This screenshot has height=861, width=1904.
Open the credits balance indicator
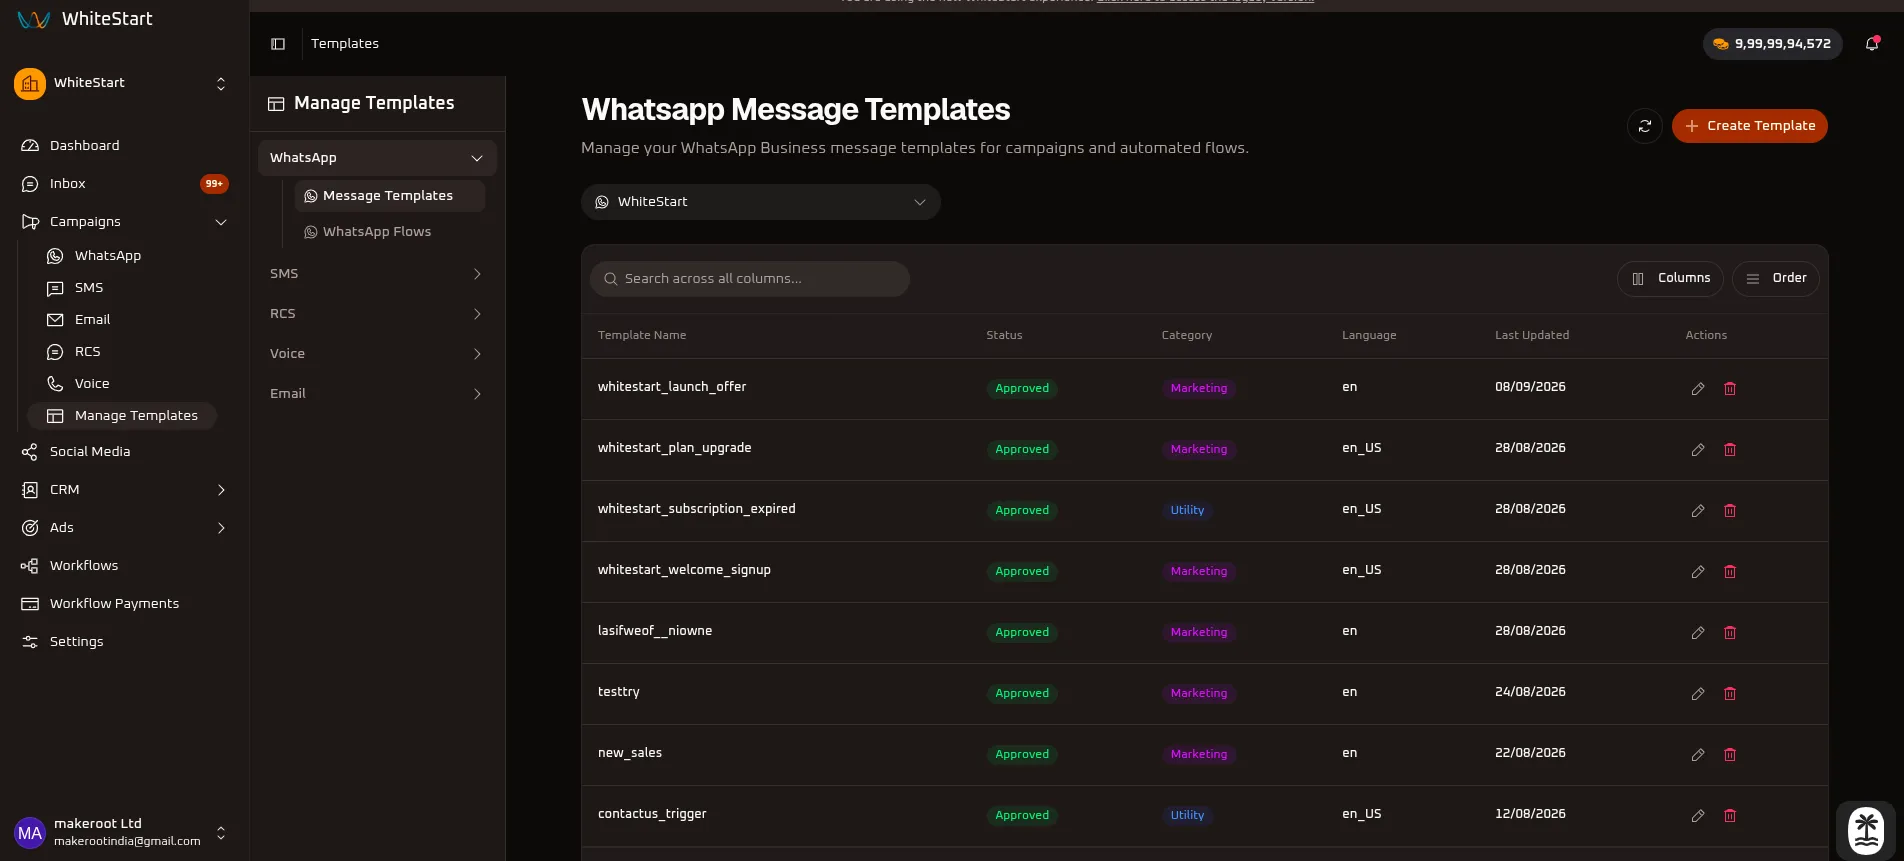click(1772, 44)
